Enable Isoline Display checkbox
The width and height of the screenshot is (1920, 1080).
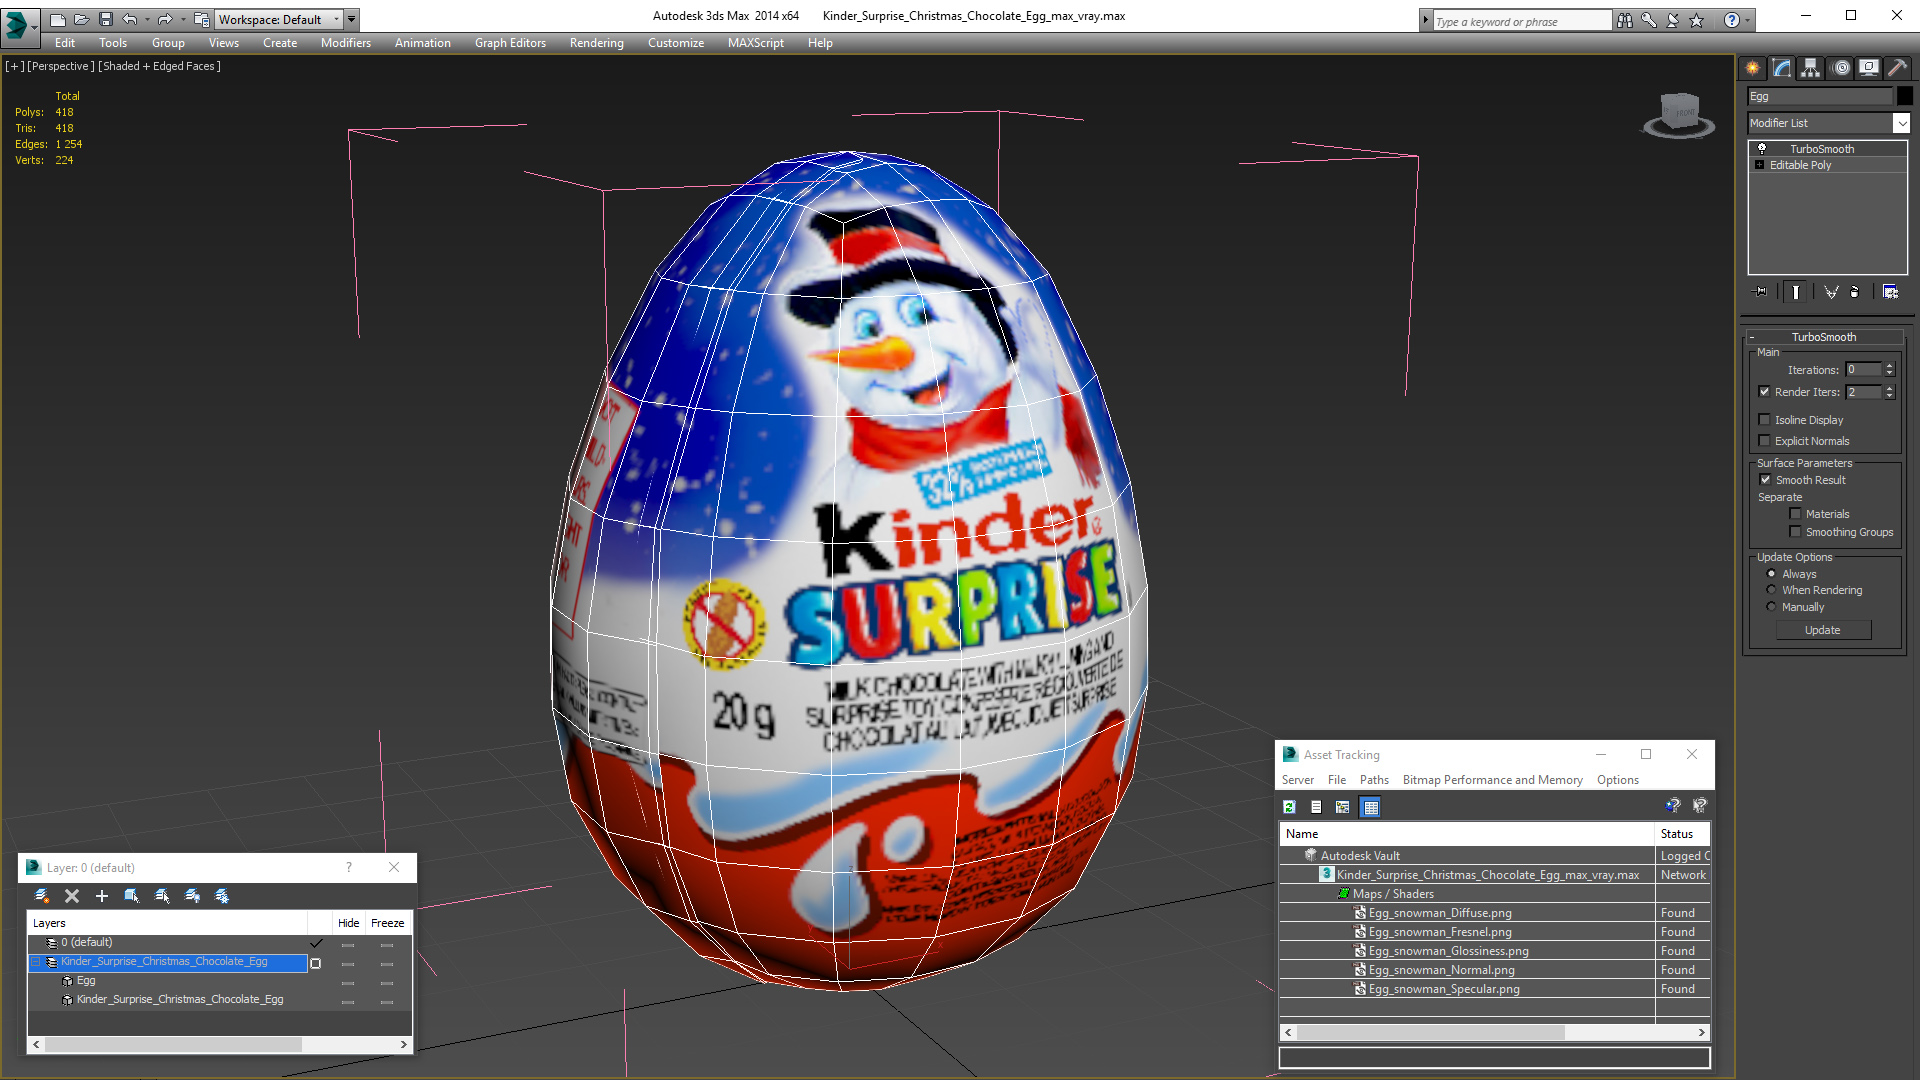1765,420
